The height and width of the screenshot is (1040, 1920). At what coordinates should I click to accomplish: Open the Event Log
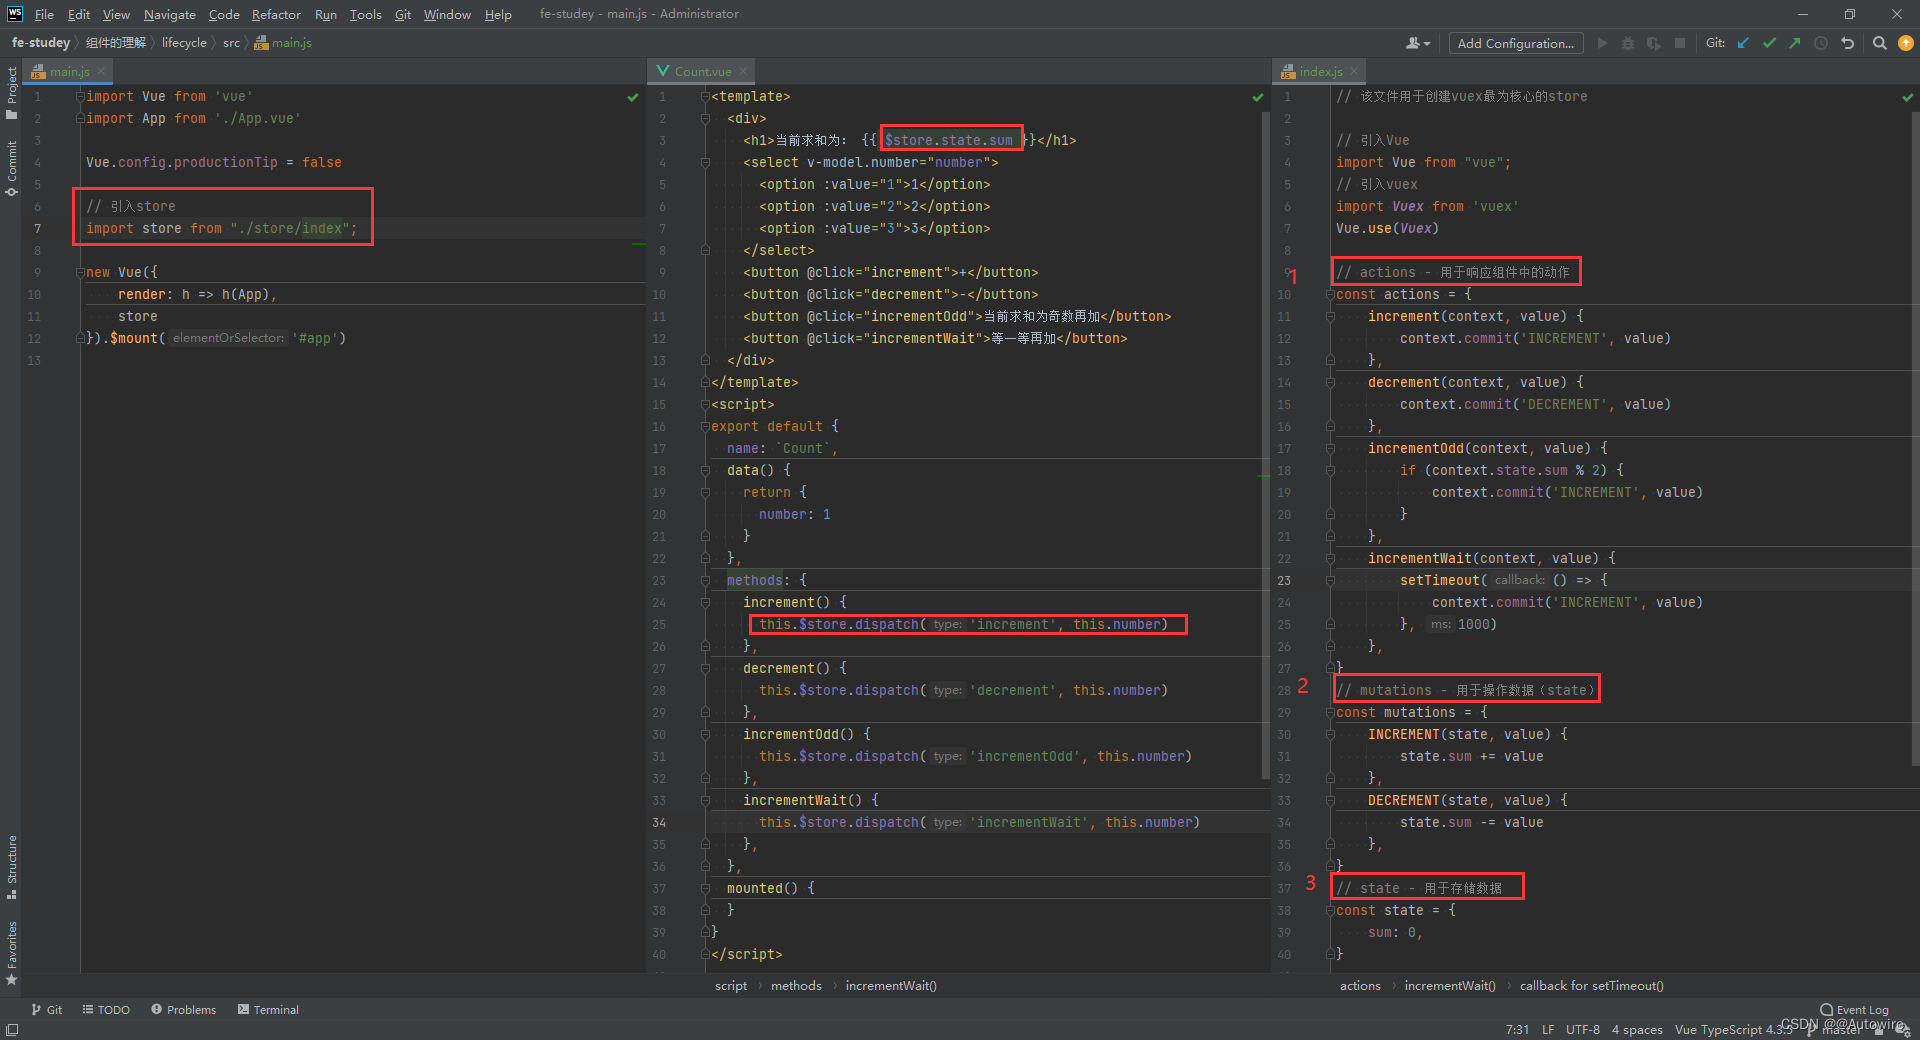[x=1854, y=1010]
